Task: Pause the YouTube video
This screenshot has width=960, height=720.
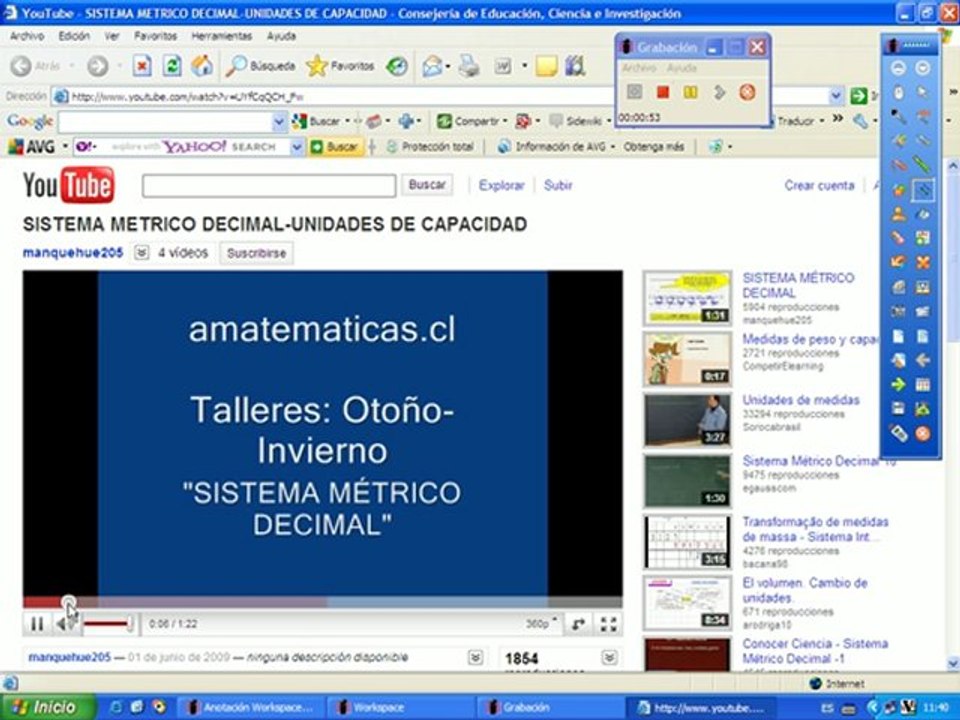Action: [37, 624]
